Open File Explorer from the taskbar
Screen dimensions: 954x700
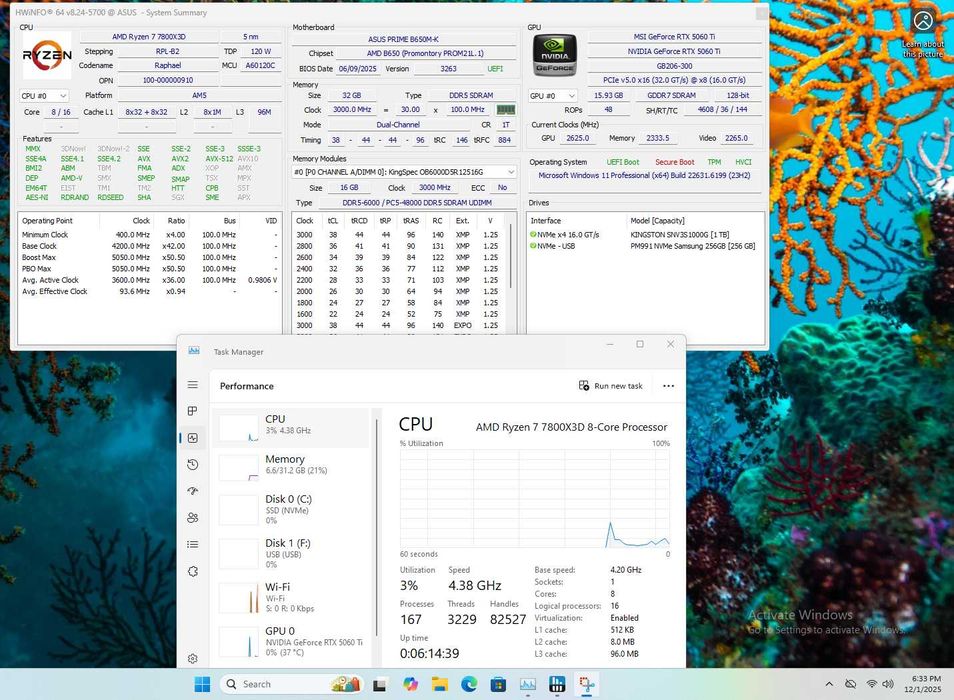439,684
